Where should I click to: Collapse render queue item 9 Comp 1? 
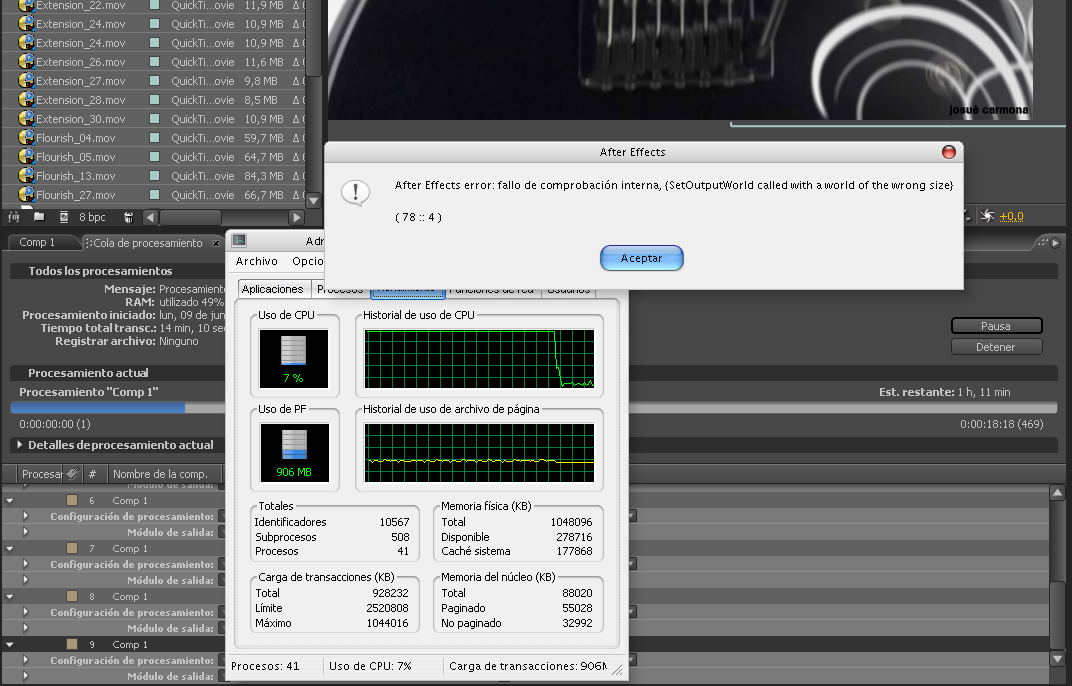[10, 644]
